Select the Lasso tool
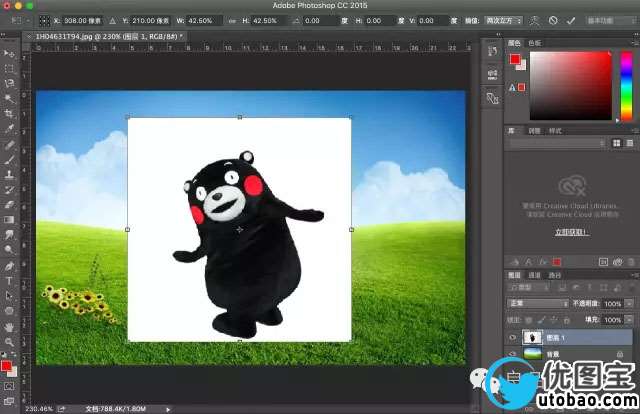Image resolution: width=640 pixels, height=414 pixels. (9, 83)
